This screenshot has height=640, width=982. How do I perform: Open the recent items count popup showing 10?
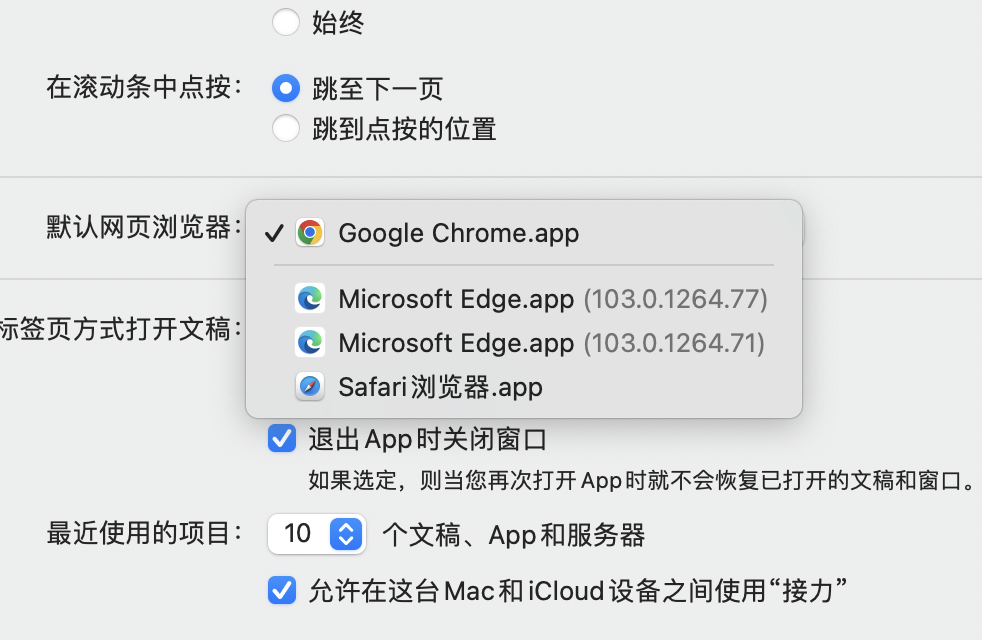click(x=316, y=534)
